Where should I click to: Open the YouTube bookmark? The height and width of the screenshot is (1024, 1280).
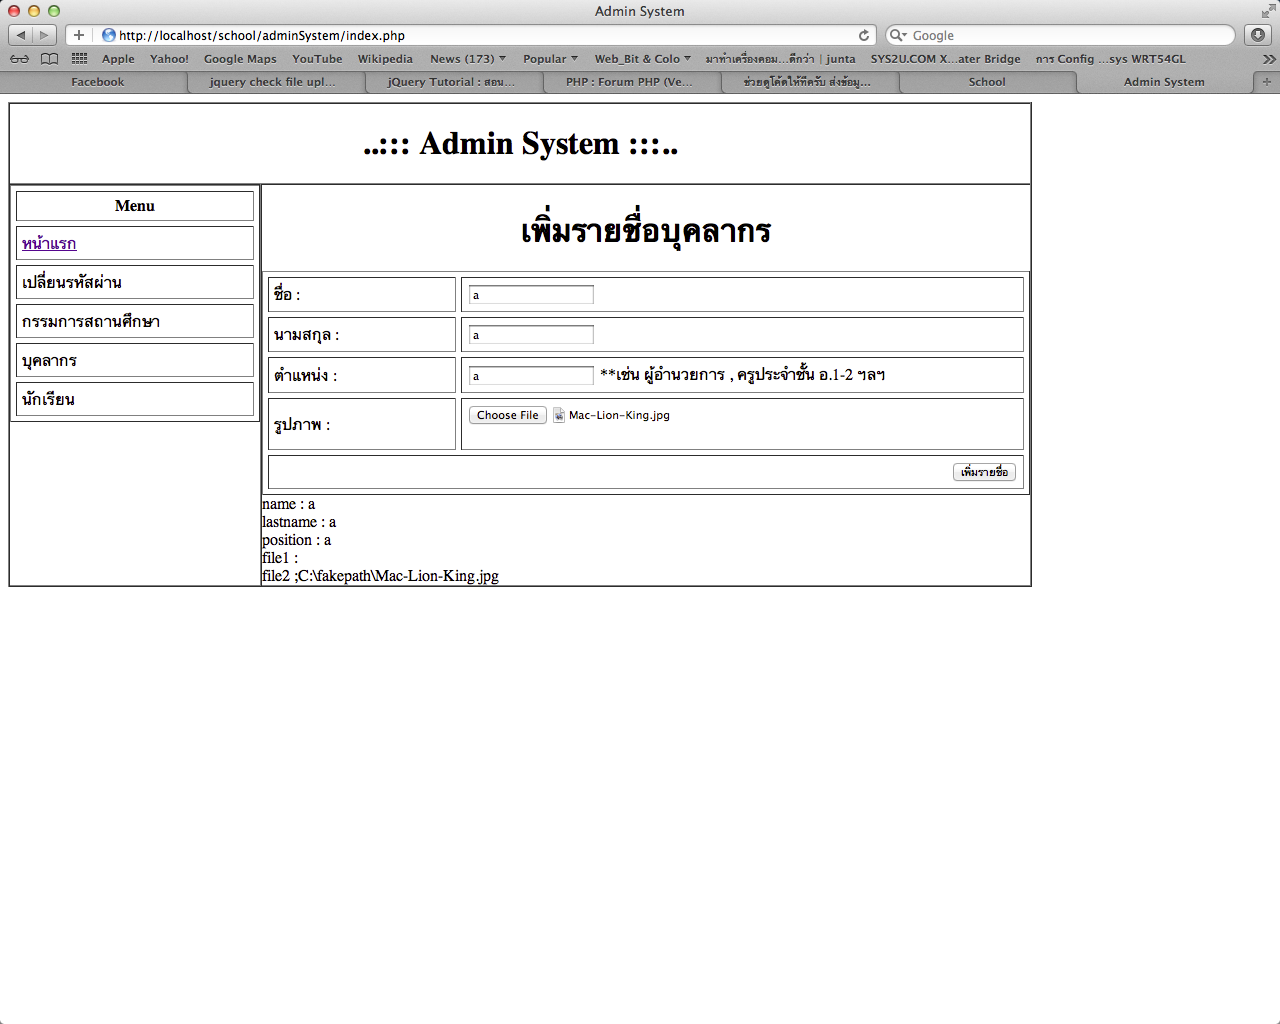point(317,59)
